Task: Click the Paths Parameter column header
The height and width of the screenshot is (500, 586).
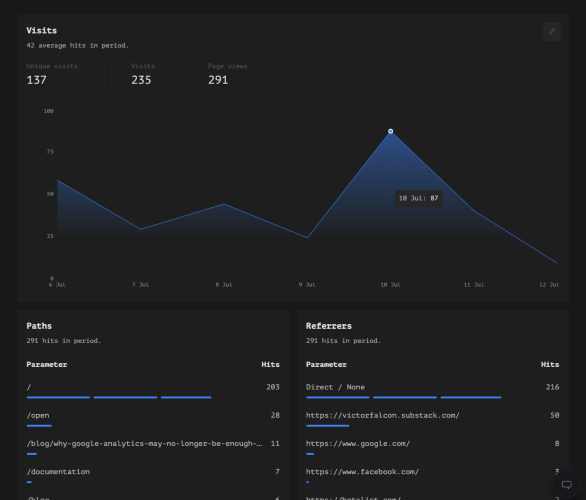Action: 47,365
